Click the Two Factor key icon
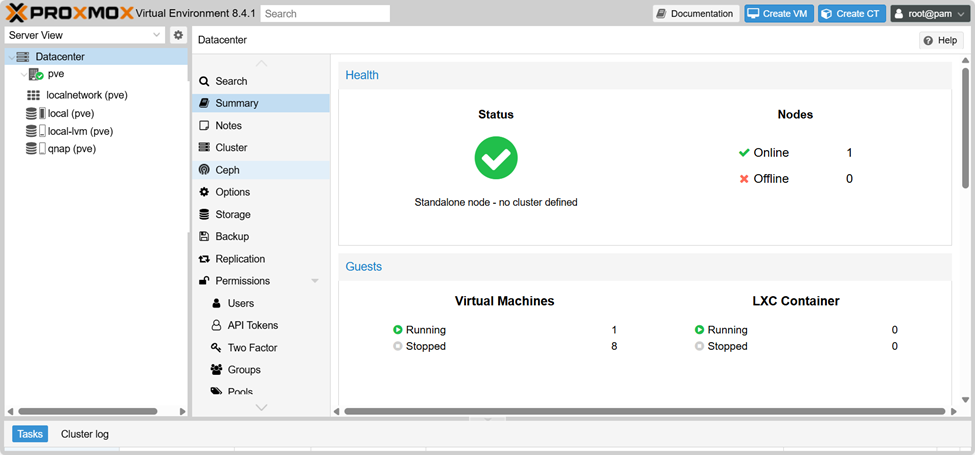 pos(216,348)
